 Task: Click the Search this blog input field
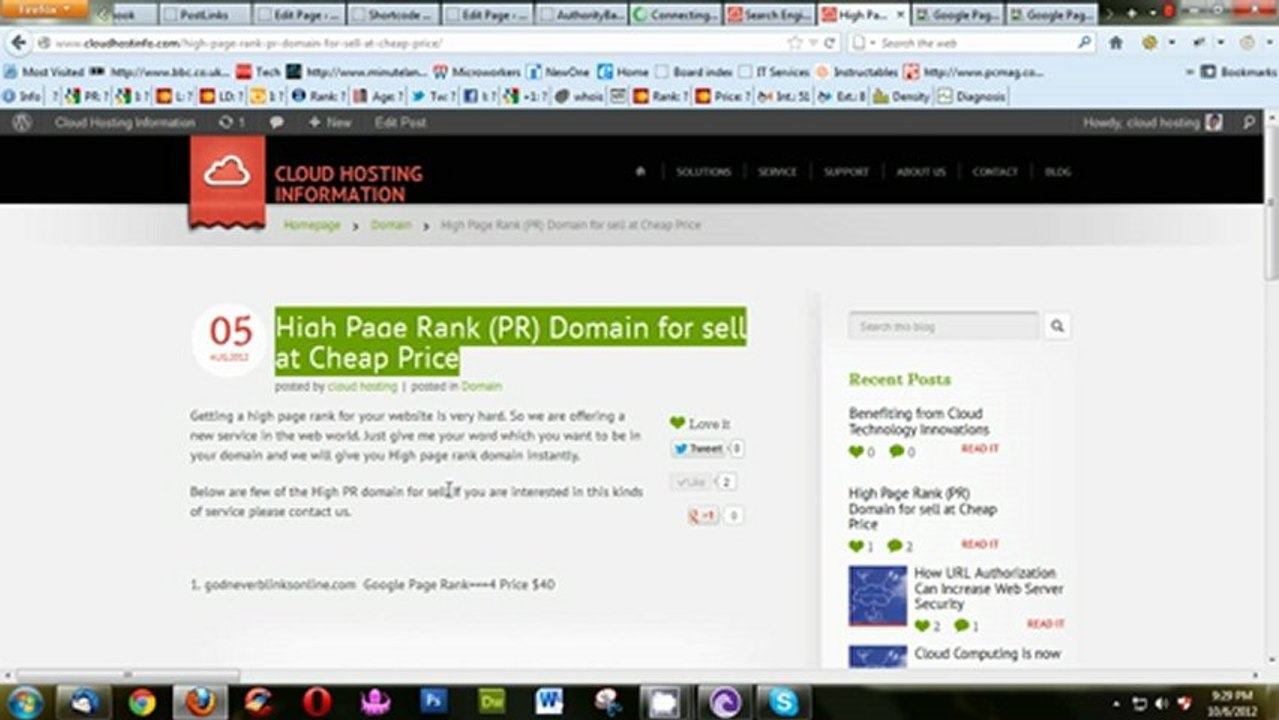pos(944,326)
